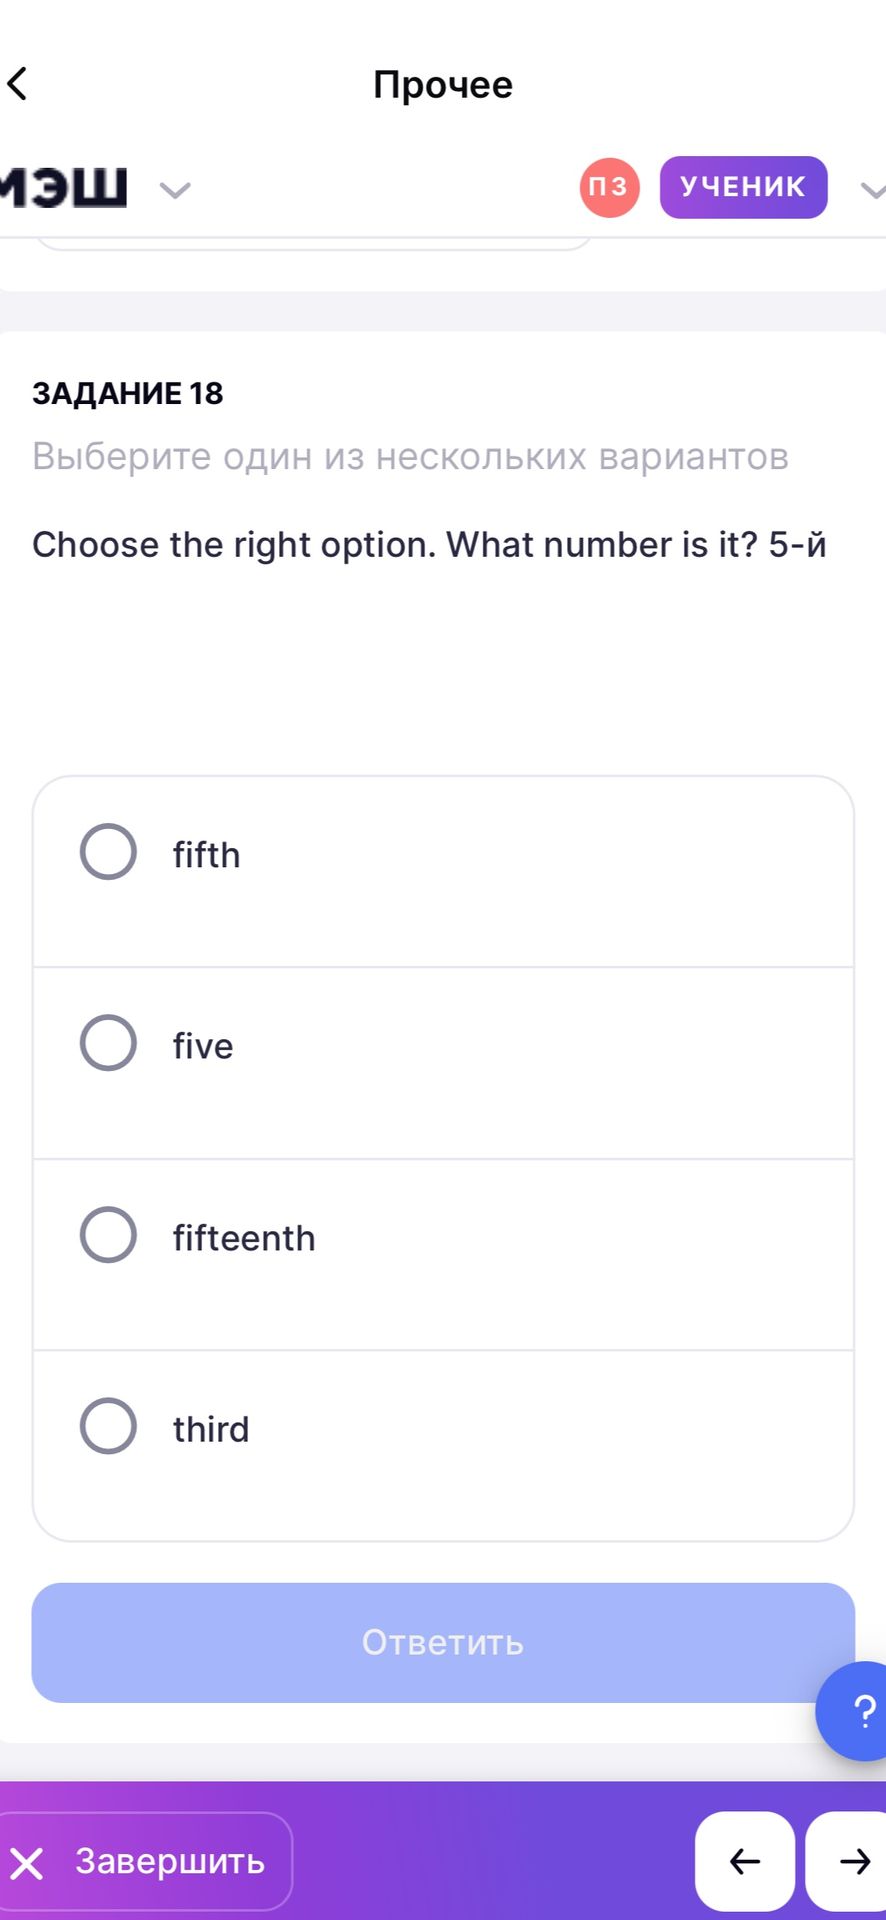886x1920 pixels.
Task: Click the X icon beside Завершить
Action: pos(27,1863)
